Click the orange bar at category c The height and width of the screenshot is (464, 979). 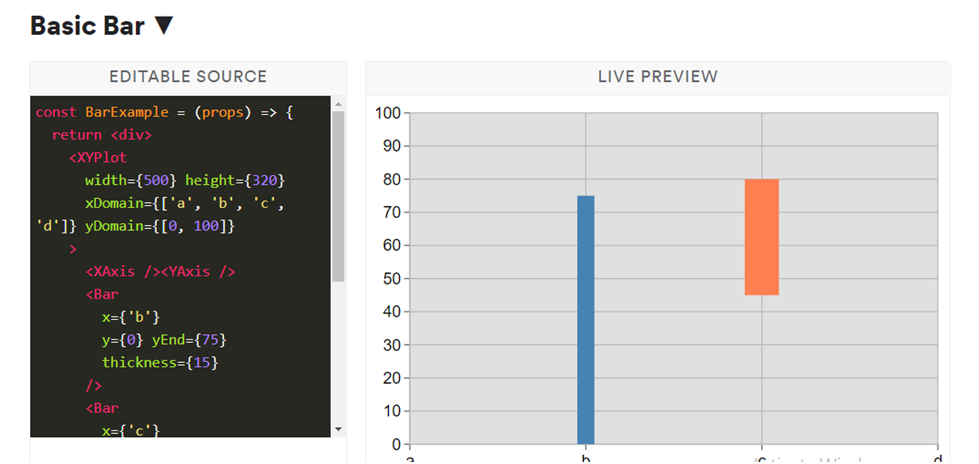[x=762, y=237]
